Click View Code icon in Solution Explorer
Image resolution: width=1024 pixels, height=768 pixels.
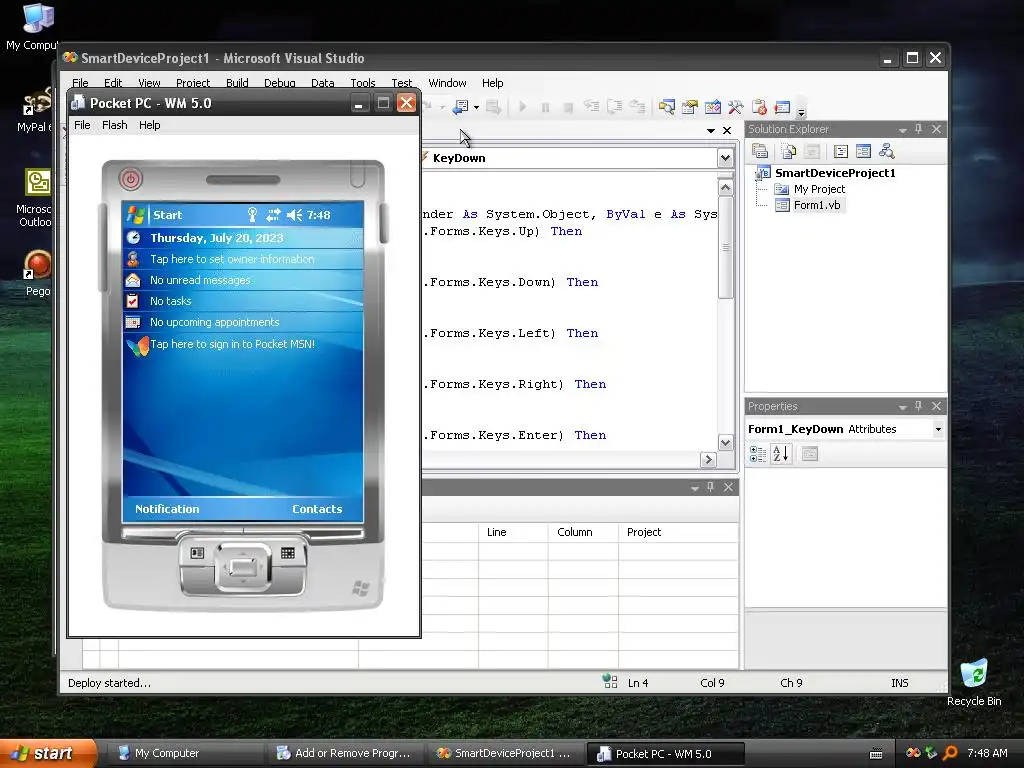[840, 152]
